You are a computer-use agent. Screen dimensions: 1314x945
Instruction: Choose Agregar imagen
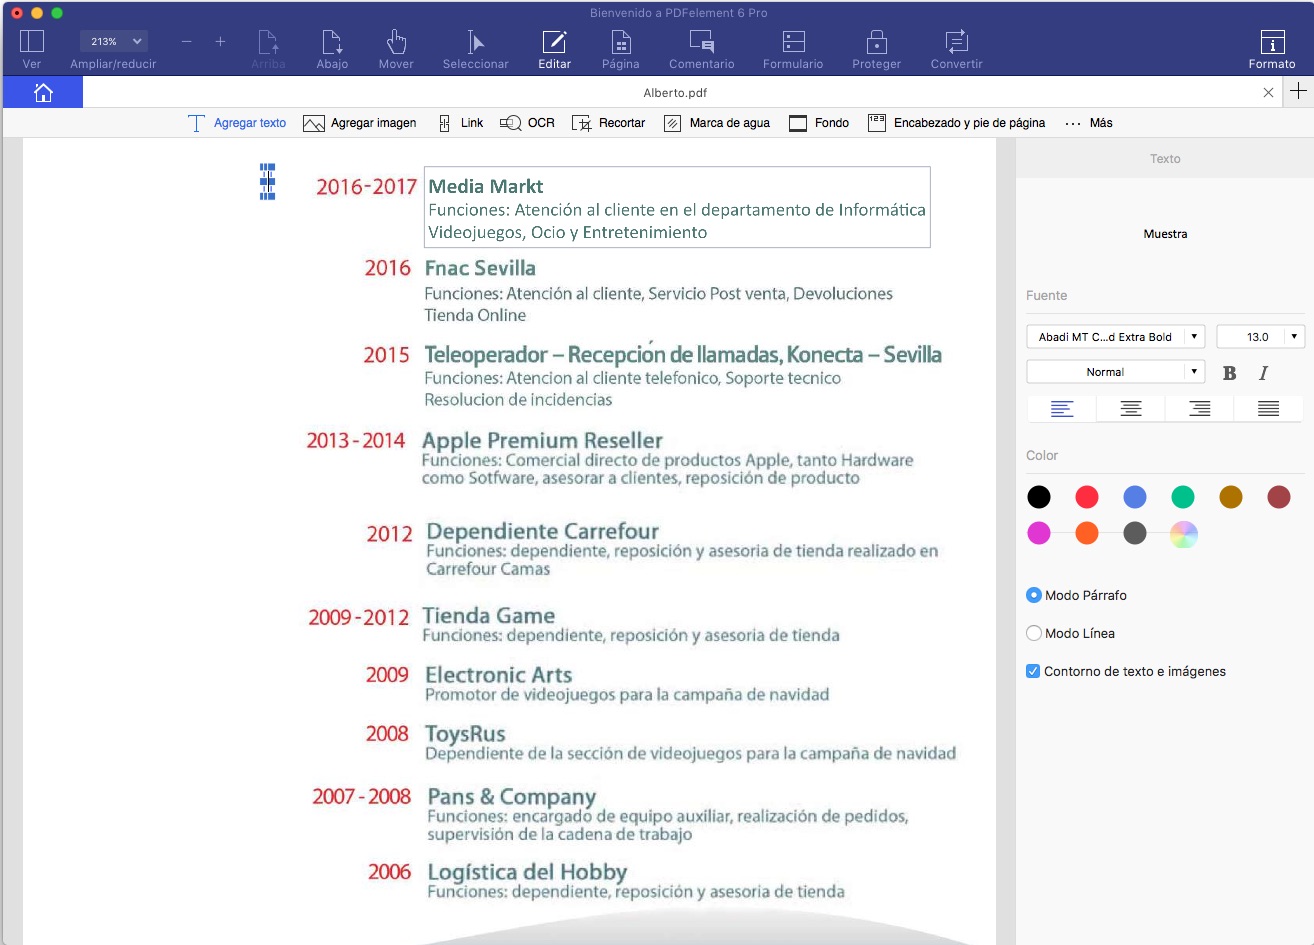[360, 123]
